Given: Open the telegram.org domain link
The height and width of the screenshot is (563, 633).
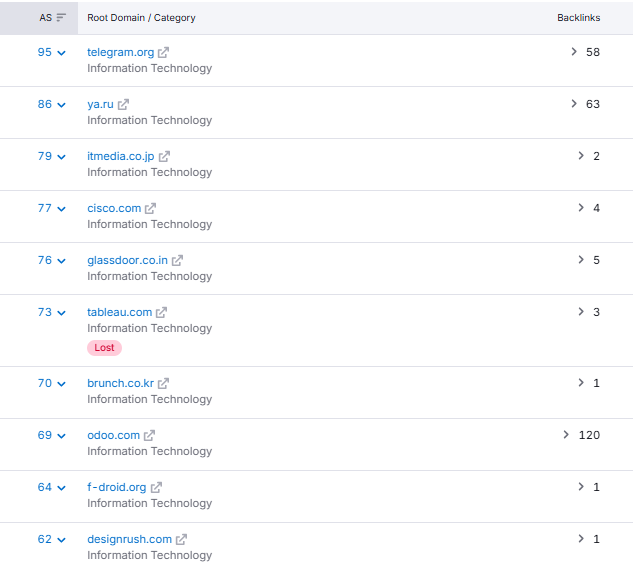Looking at the screenshot, I should click(121, 52).
